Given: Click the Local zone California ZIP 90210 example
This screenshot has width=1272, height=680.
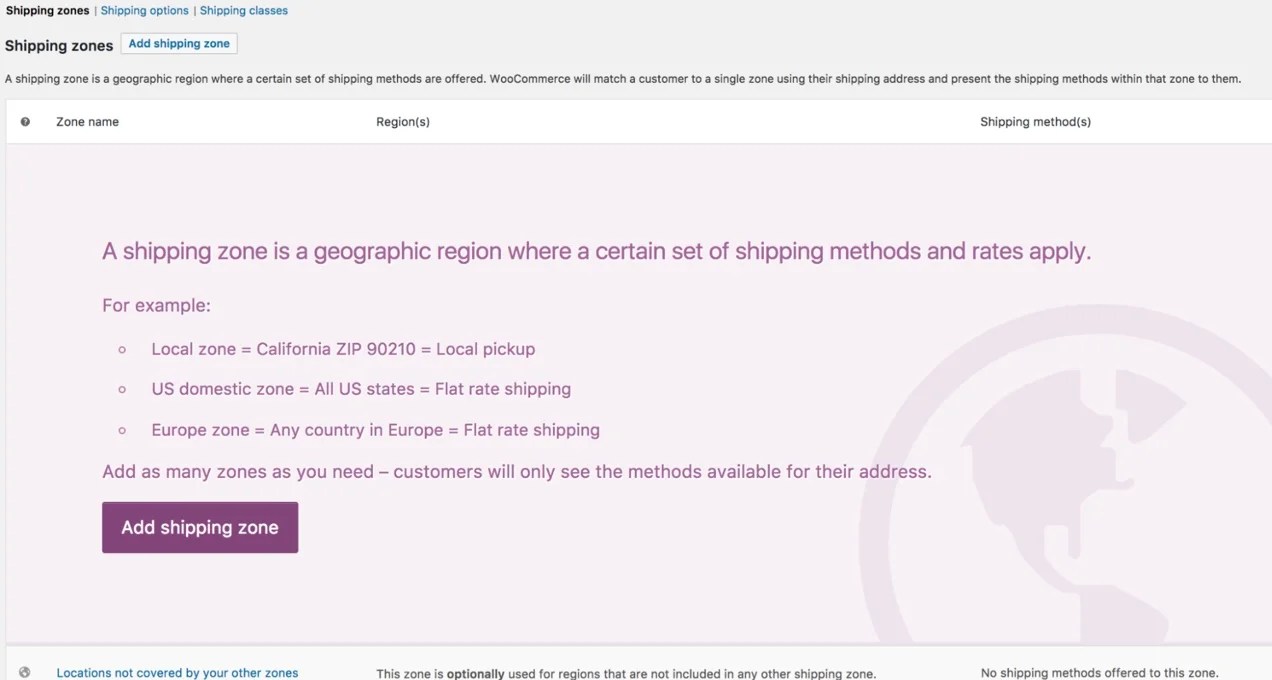Looking at the screenshot, I should click(x=343, y=349).
